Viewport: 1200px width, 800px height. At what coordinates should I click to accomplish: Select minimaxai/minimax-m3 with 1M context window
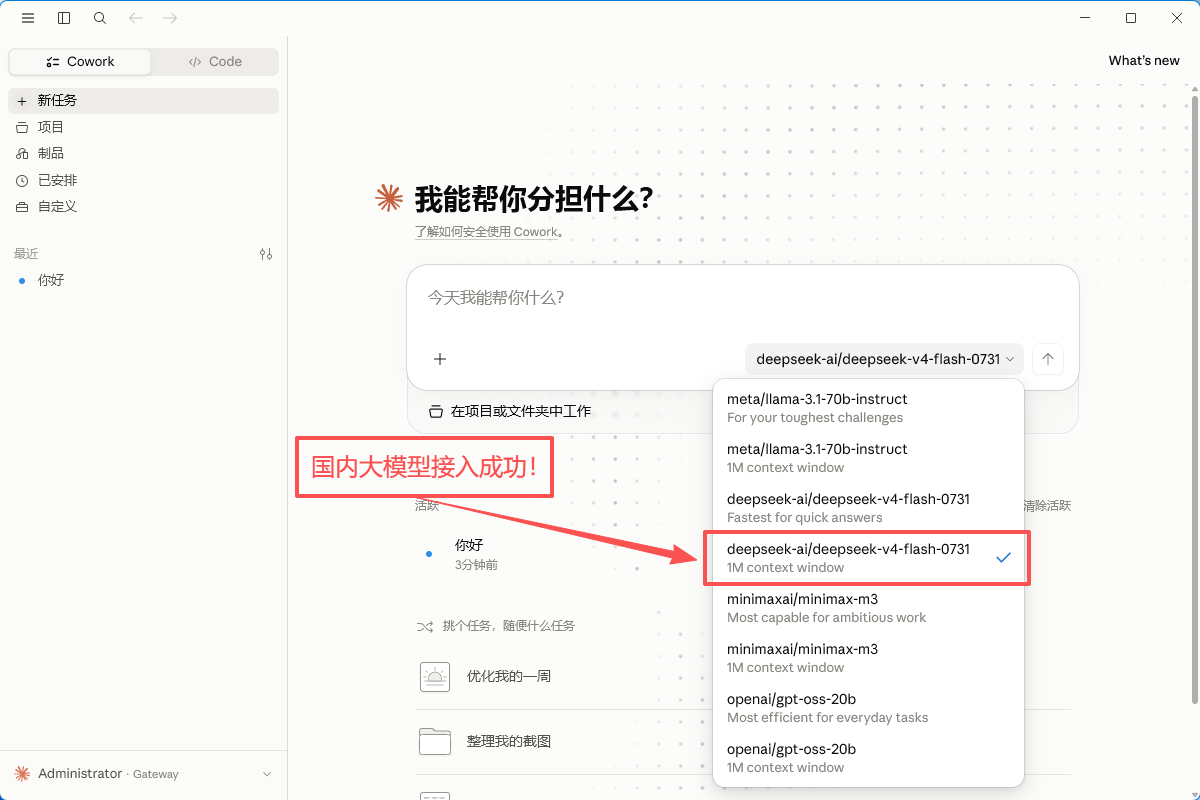(868, 658)
